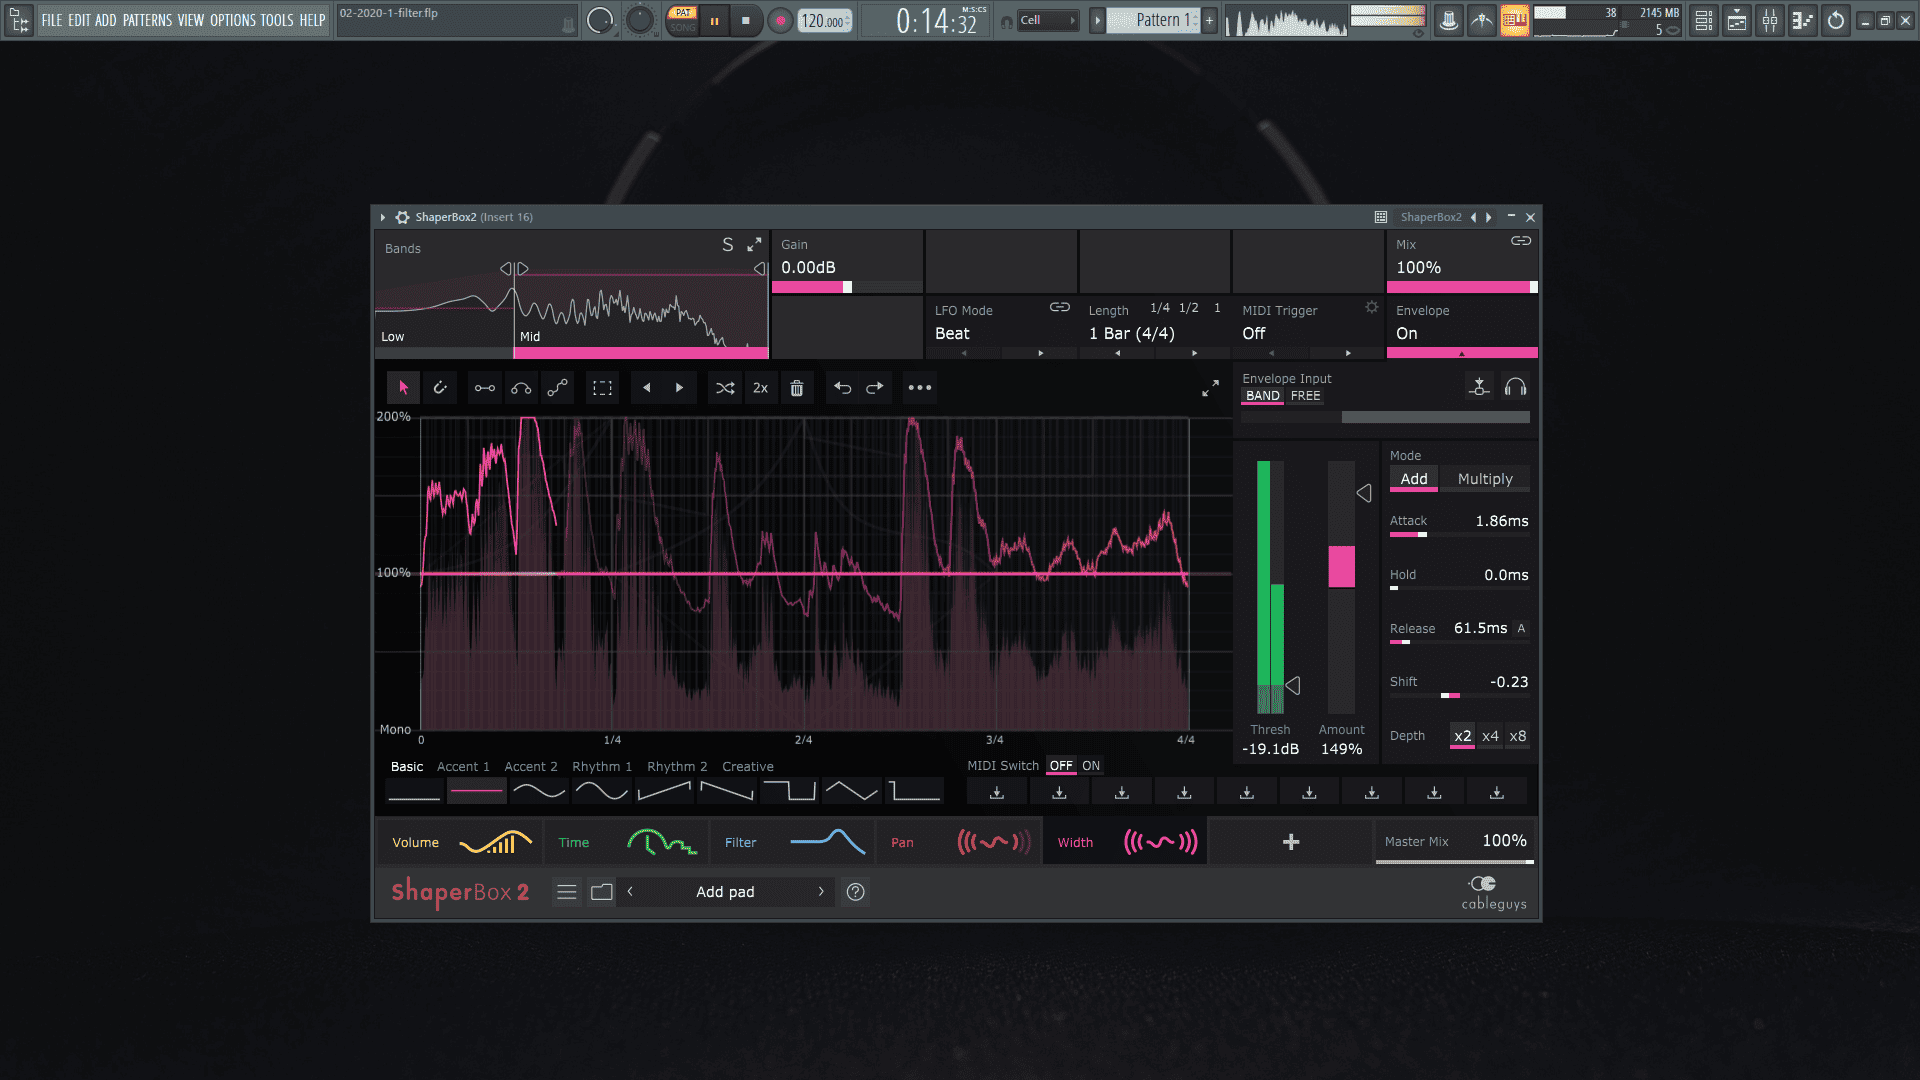This screenshot has width=1920, height=1080.
Task: Set Depth to x4
Action: (x=1490, y=736)
